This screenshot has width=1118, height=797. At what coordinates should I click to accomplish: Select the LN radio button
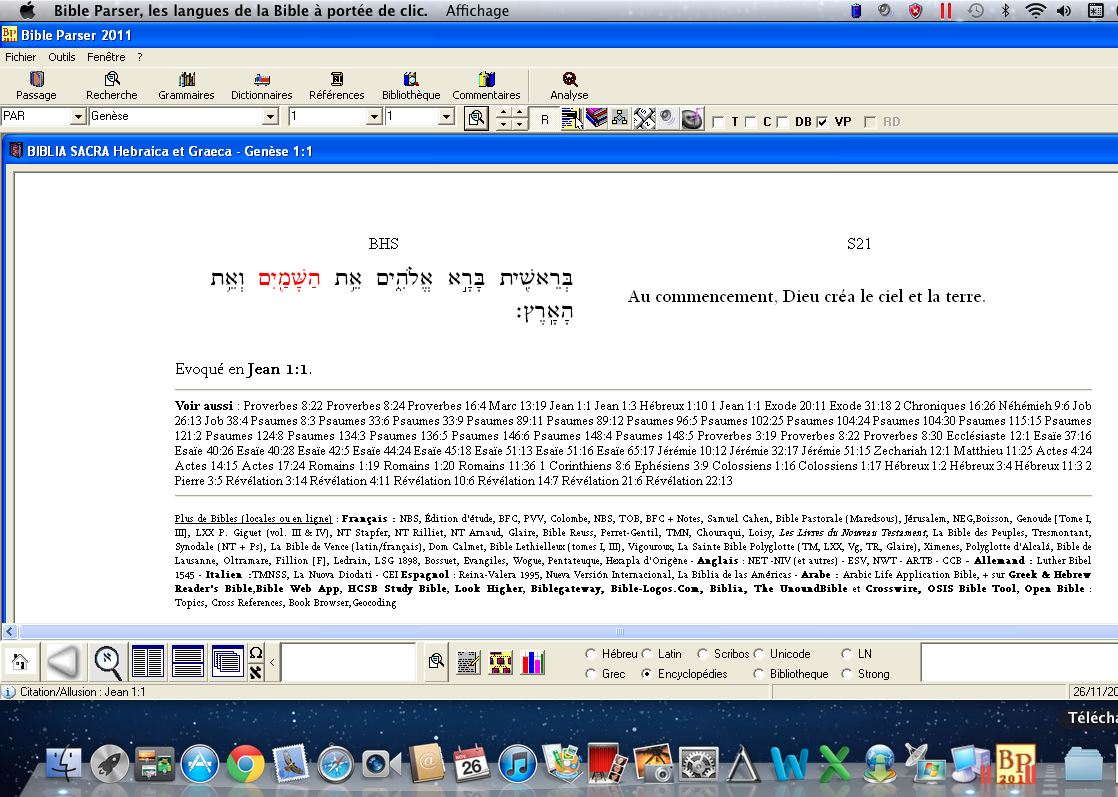[846, 654]
